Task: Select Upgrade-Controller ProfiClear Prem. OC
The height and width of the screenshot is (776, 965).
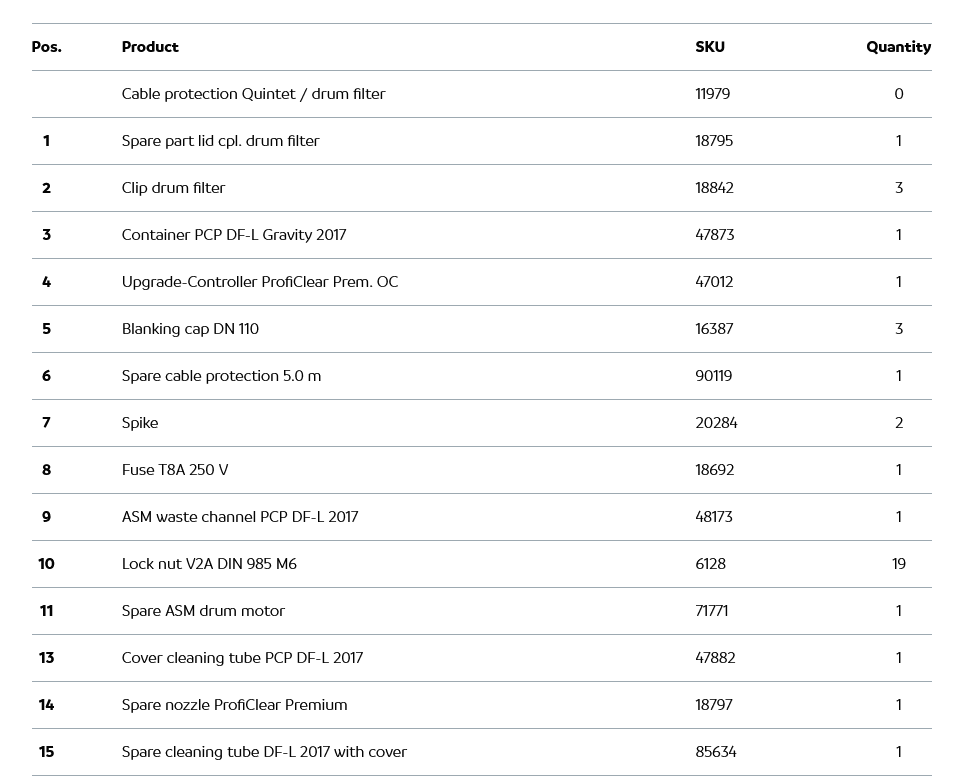Action: 259,282
